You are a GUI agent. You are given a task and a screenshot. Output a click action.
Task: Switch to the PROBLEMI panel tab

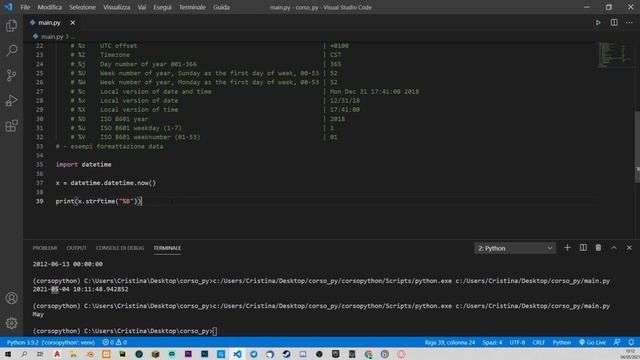click(45, 248)
